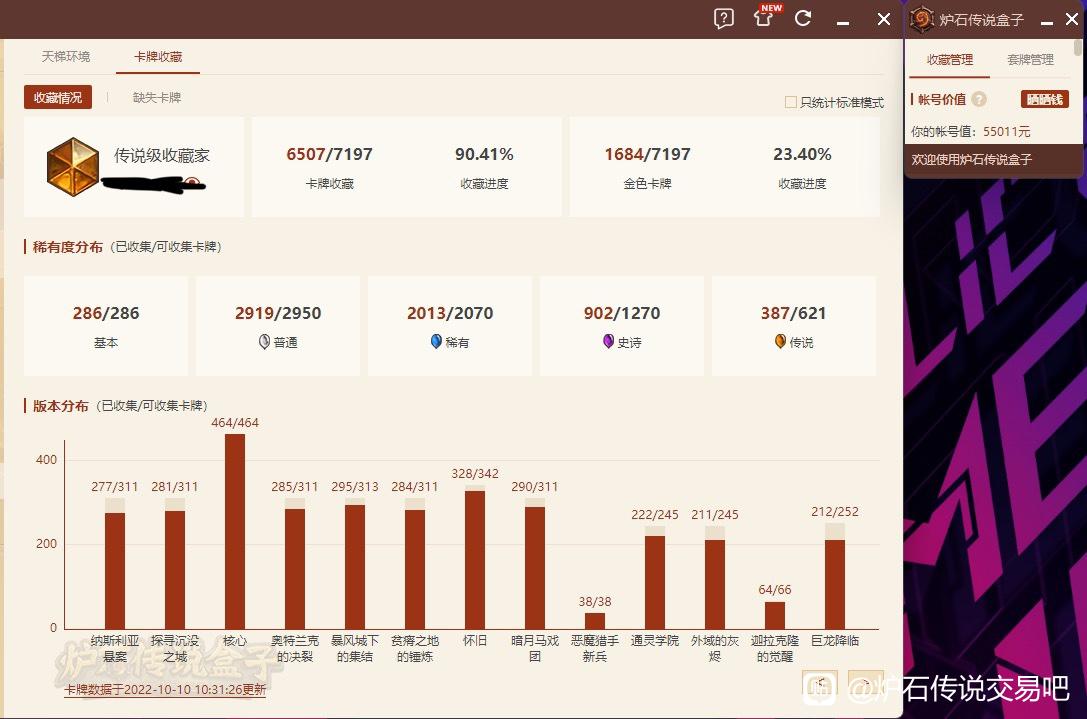
Task: Click the 帐号价值 heading in side panel
Action: 941,99
